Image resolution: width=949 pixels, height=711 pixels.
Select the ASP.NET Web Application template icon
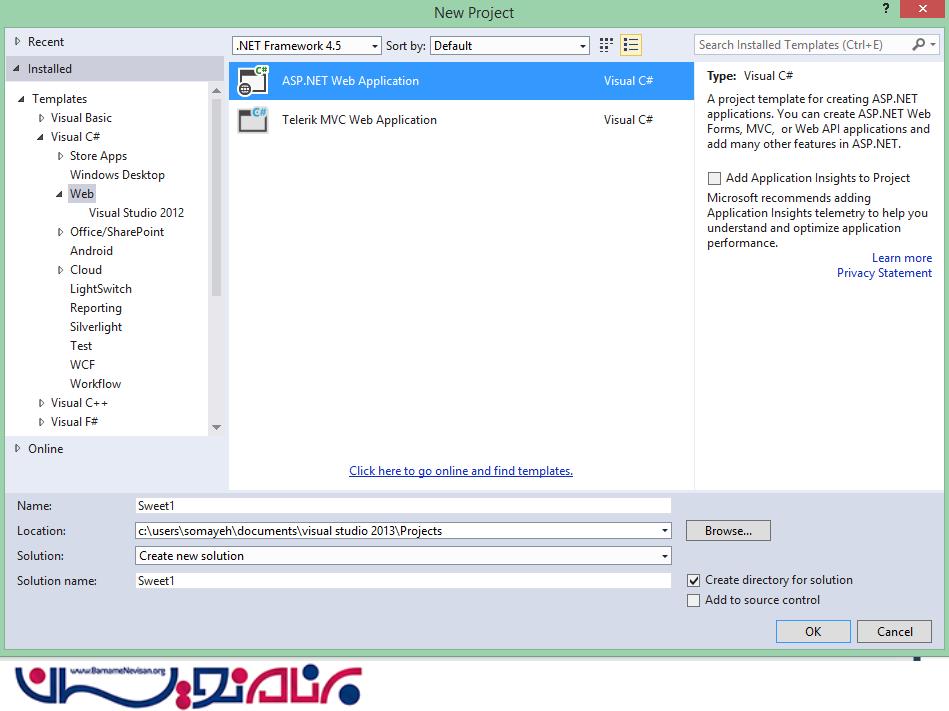pos(253,81)
